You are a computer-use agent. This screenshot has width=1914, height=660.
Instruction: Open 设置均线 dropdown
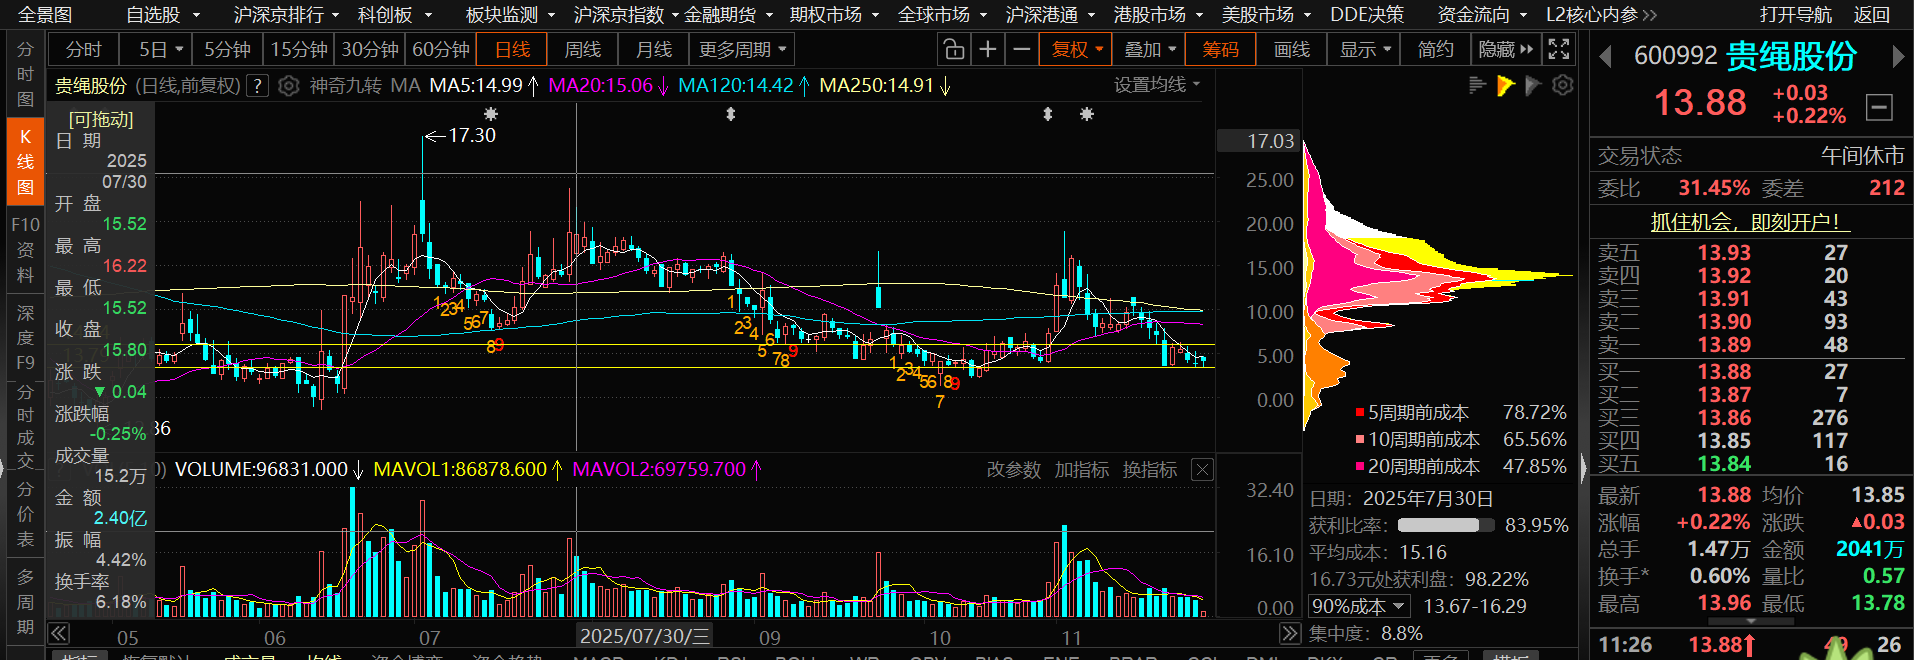pos(1157,85)
